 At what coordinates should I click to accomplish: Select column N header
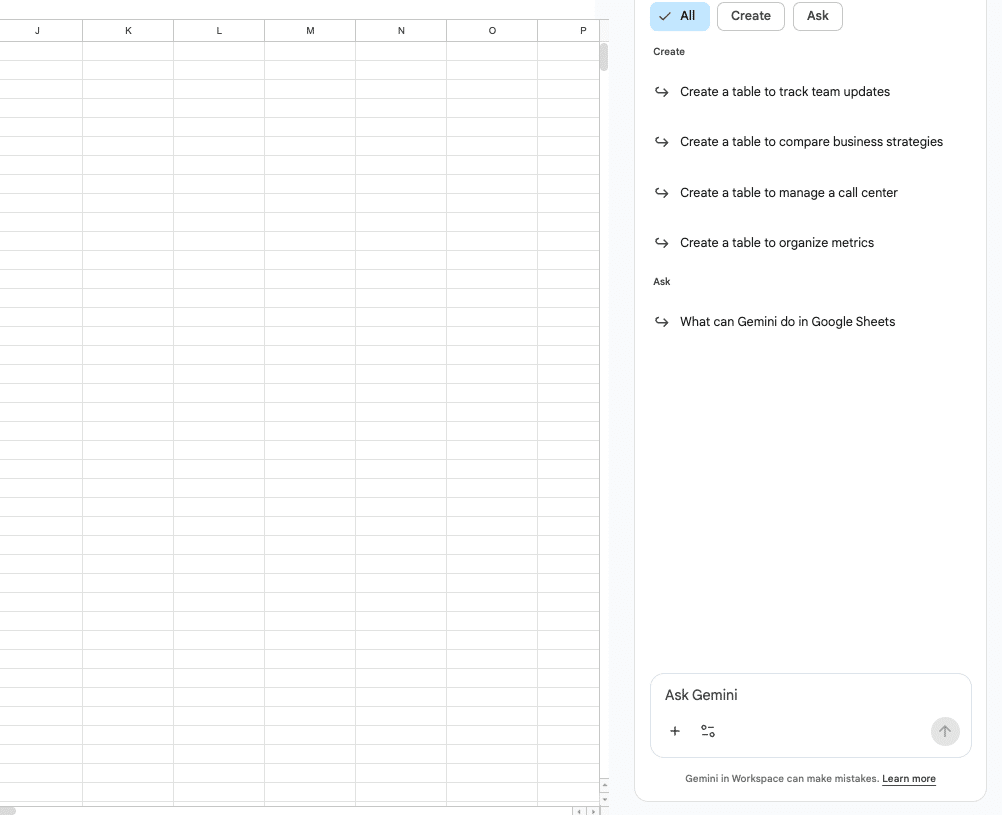tap(401, 31)
